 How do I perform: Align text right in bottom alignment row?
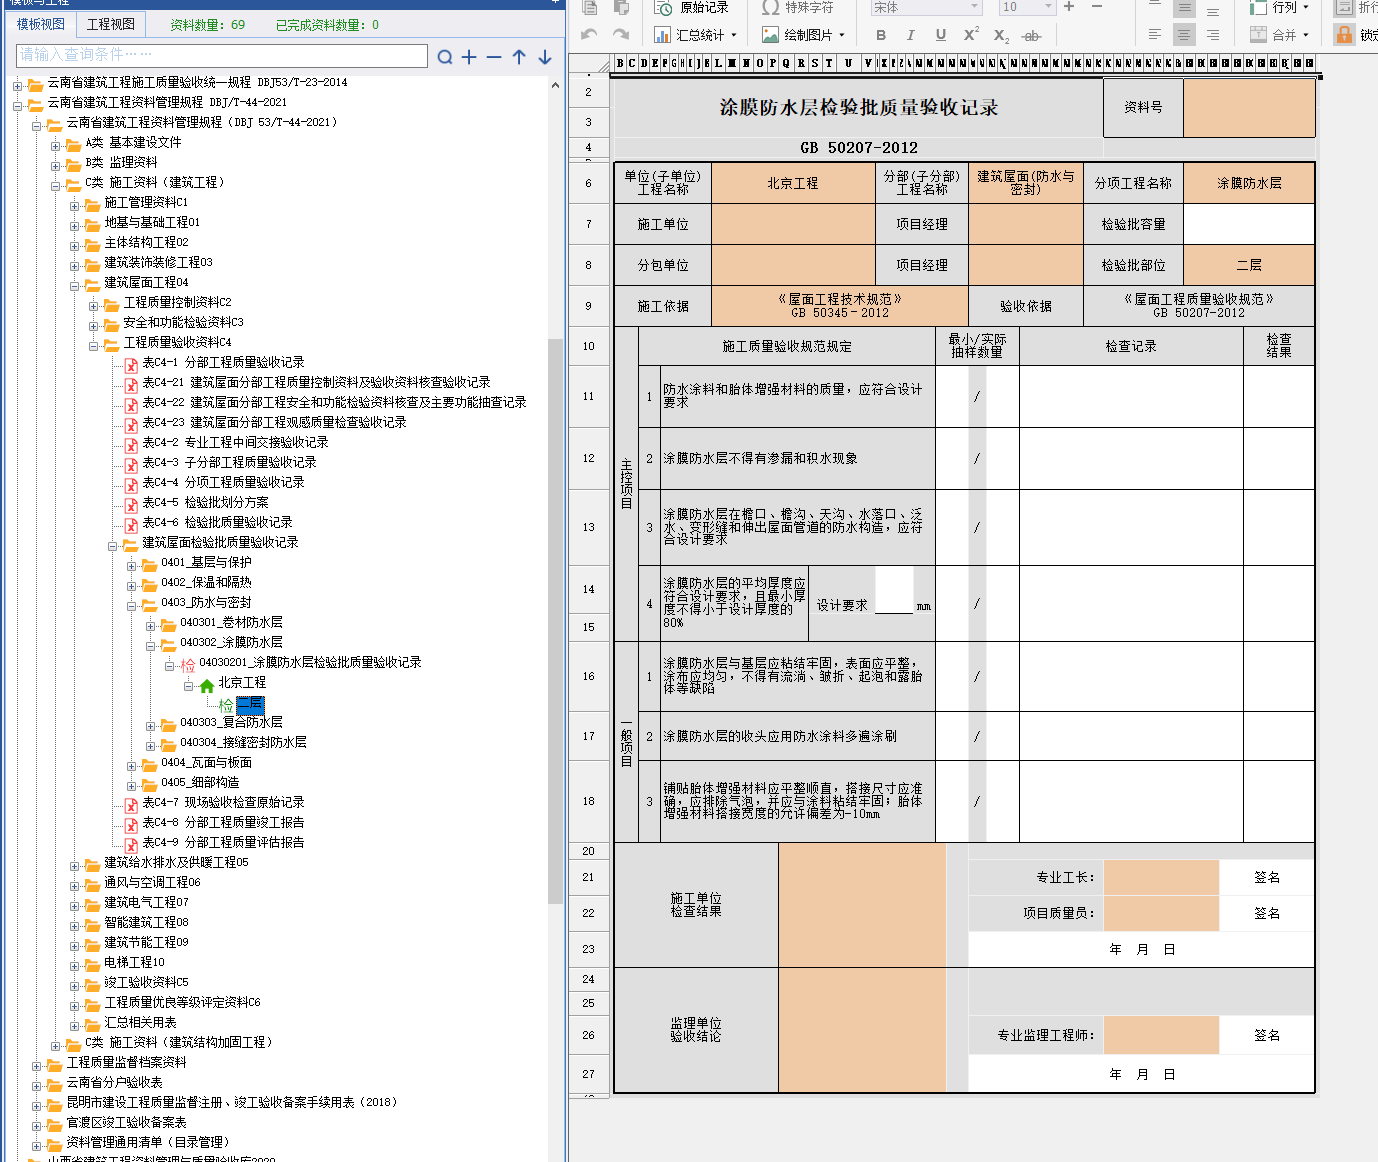point(1213,35)
